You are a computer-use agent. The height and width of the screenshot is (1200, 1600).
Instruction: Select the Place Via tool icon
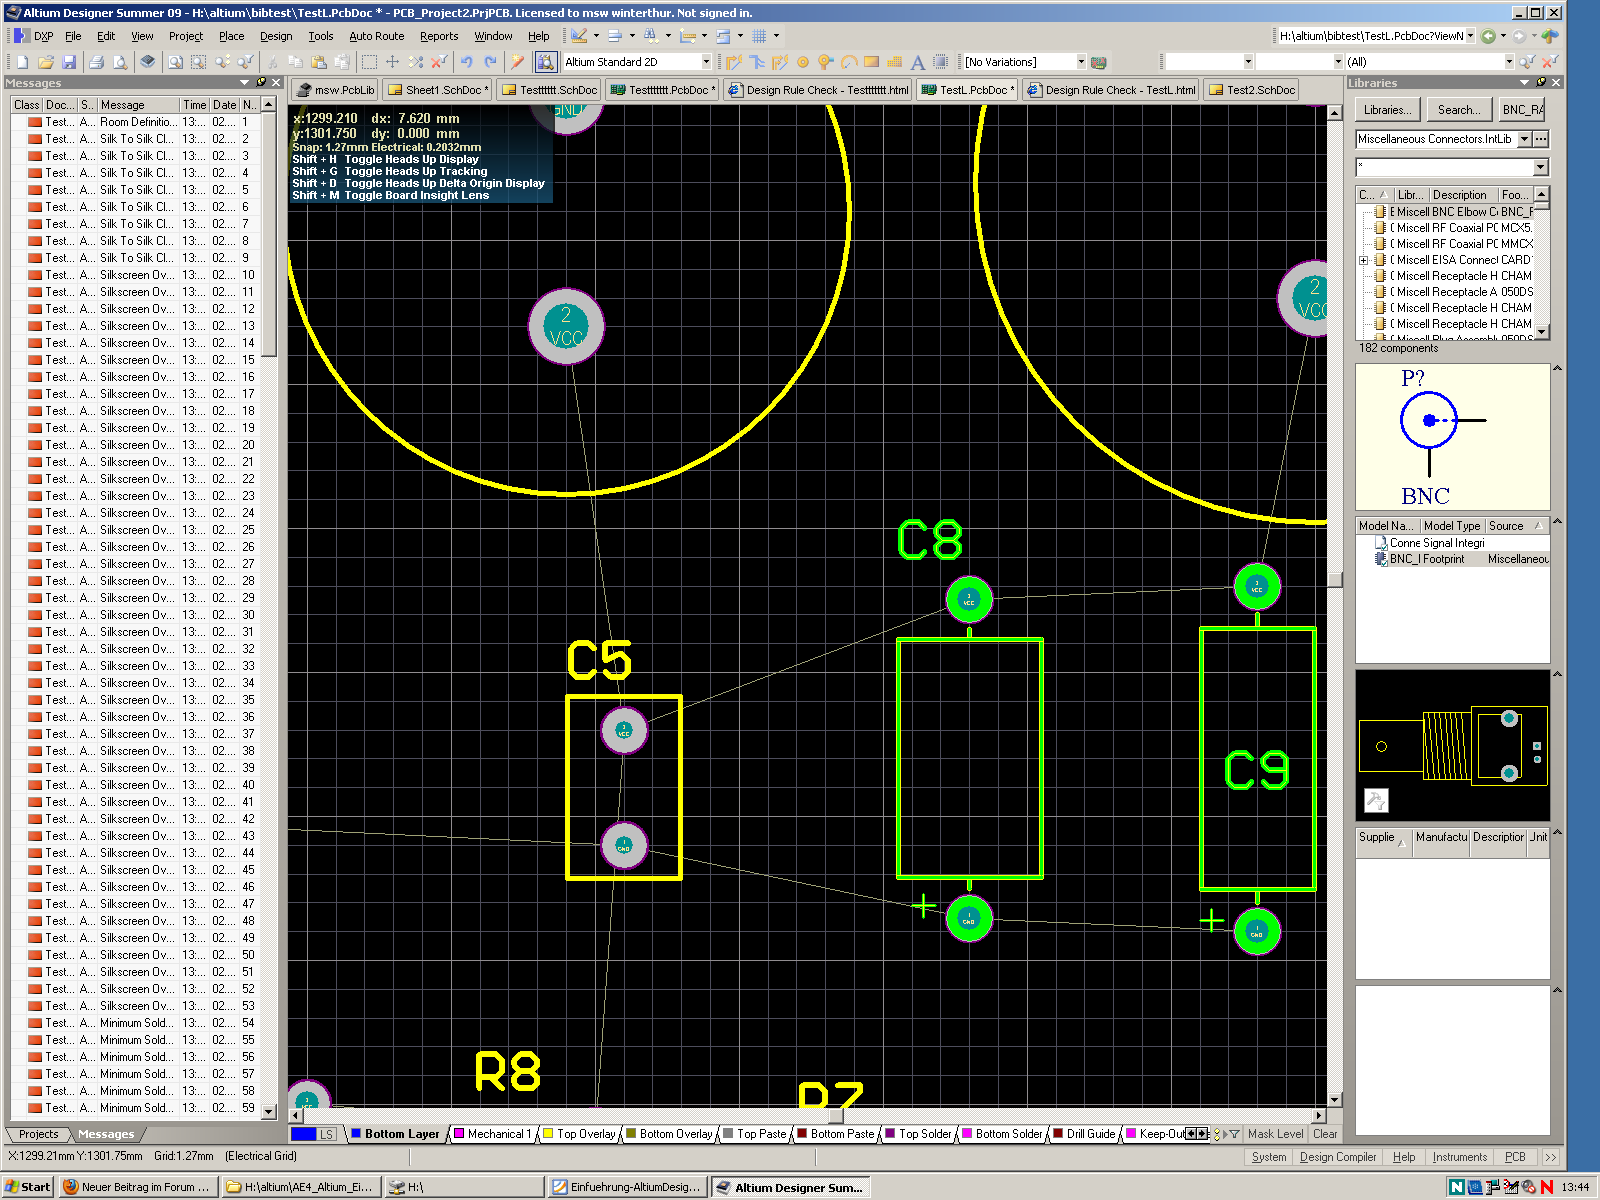pyautogui.click(x=826, y=62)
